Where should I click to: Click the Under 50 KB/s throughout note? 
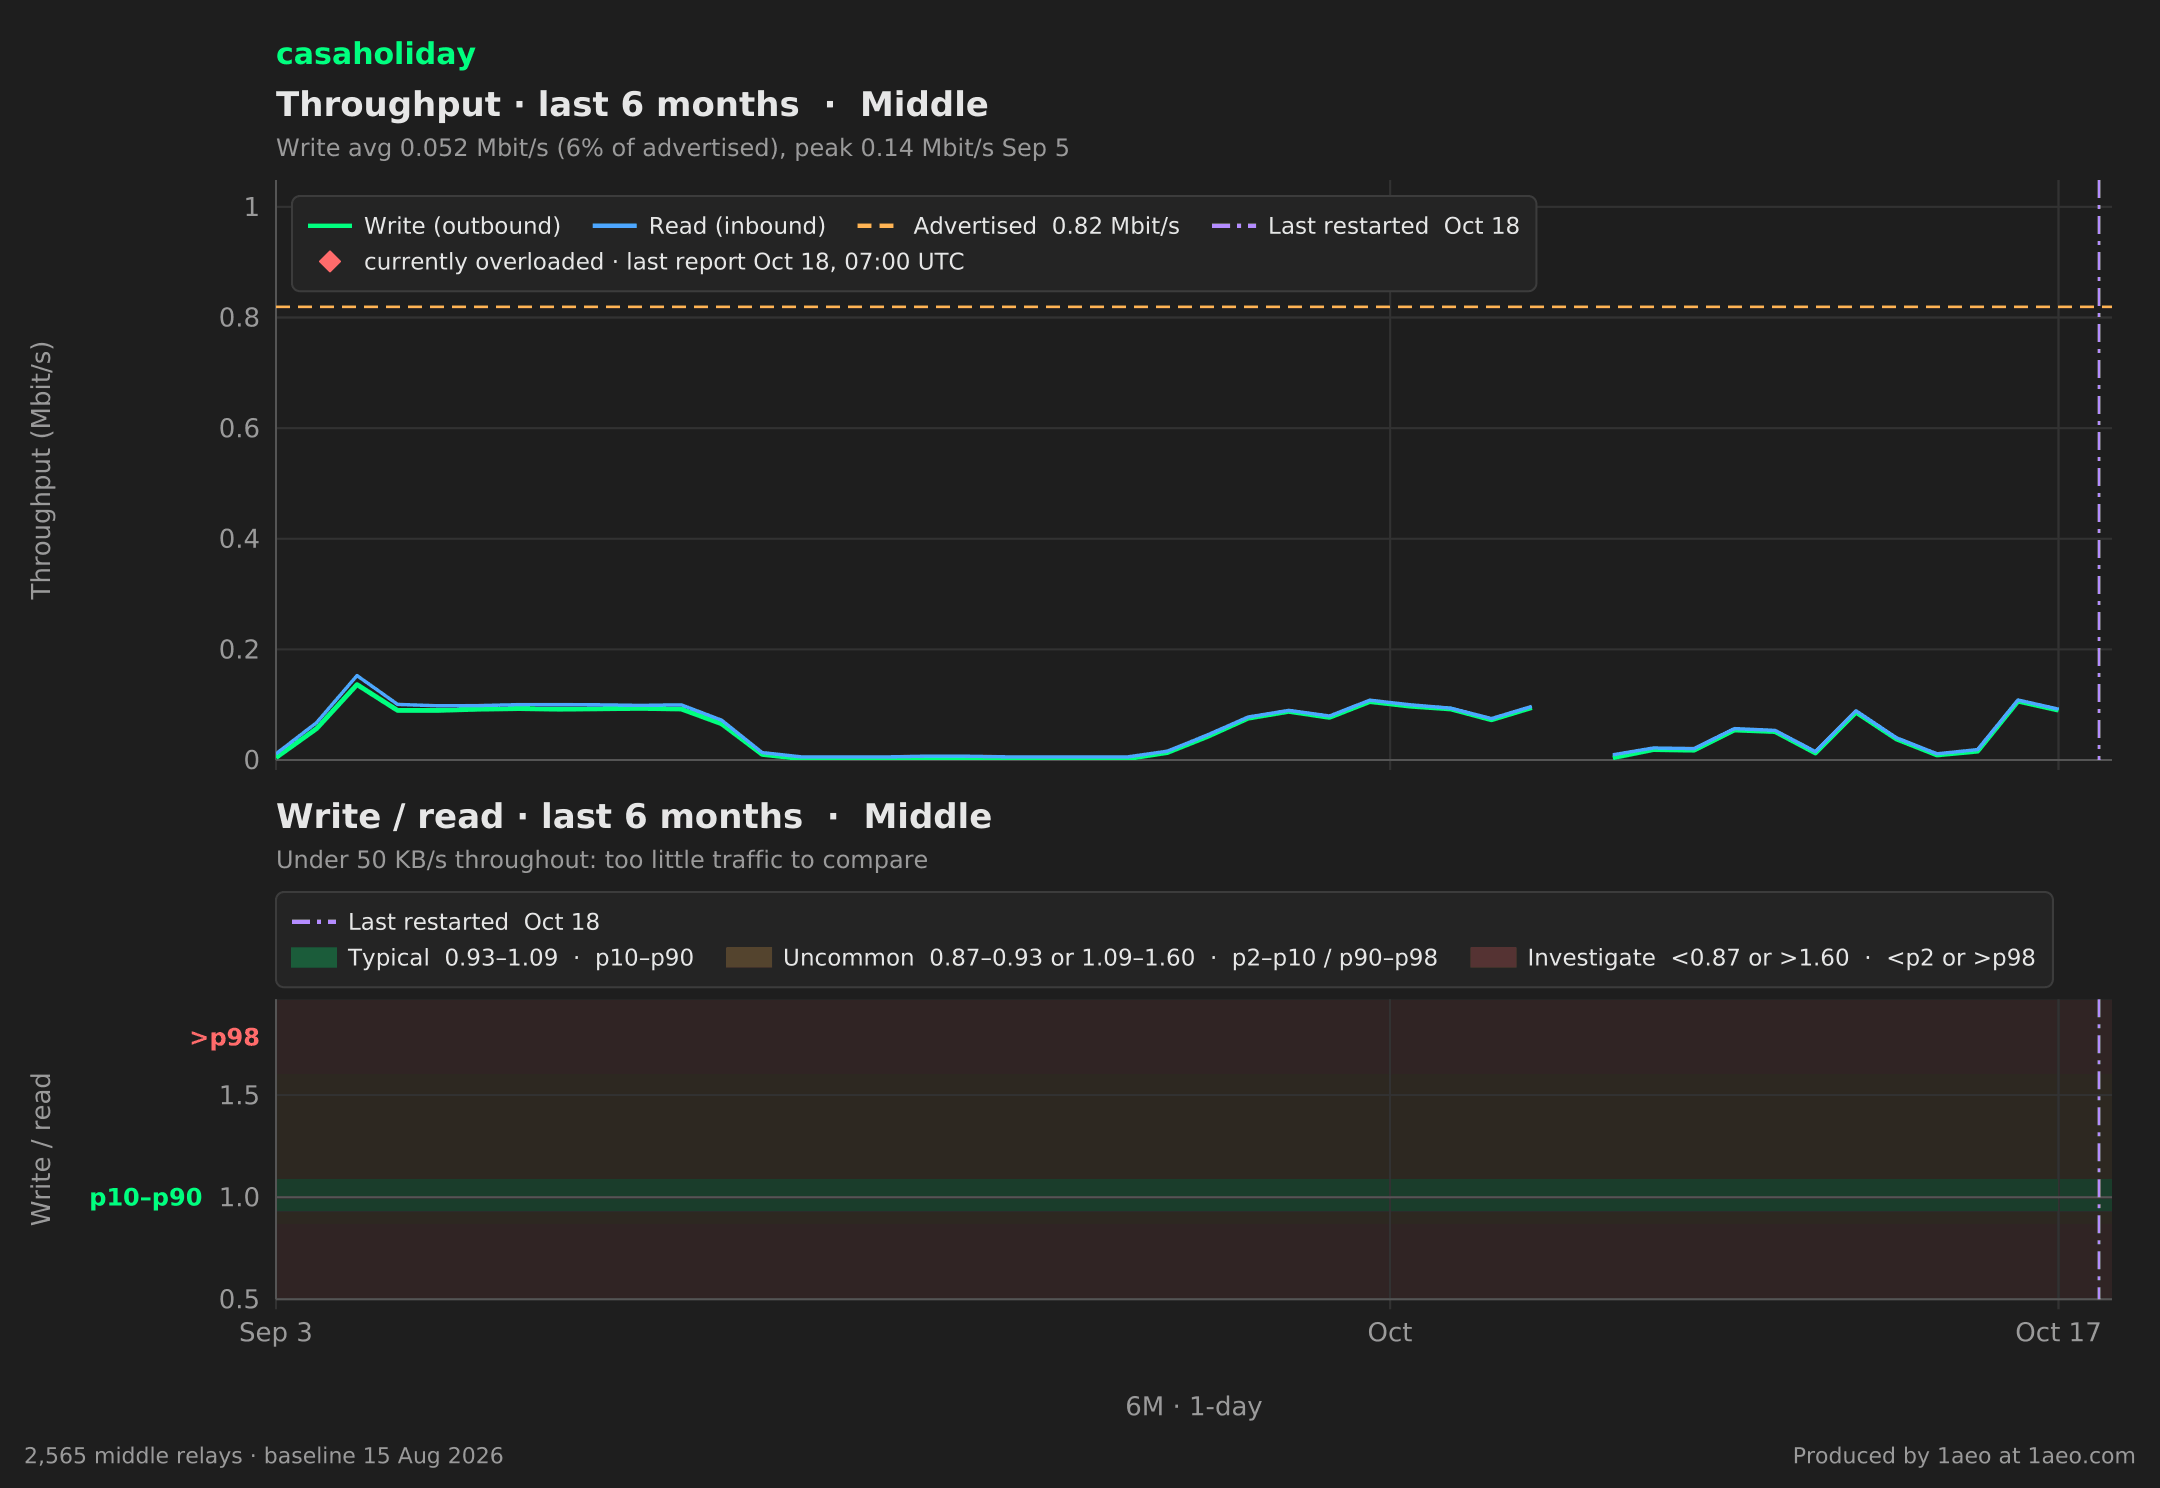coord(602,860)
